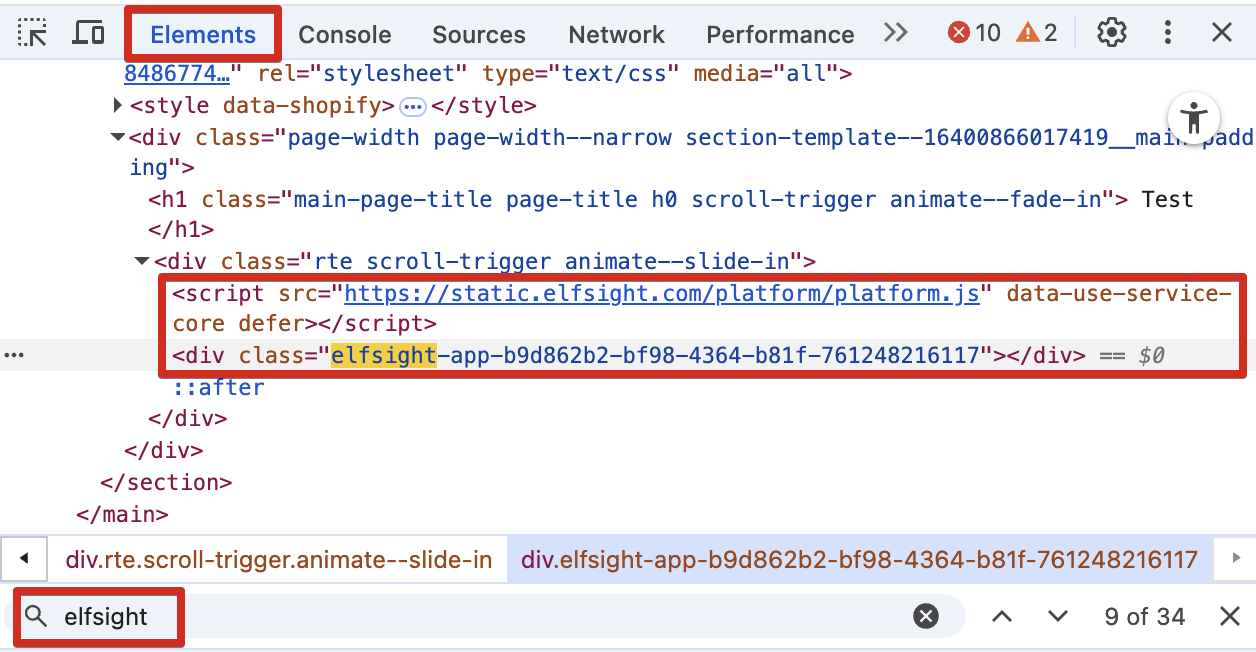Click the closing h1 tag
Image resolution: width=1256 pixels, height=652 pixels.
click(x=181, y=229)
